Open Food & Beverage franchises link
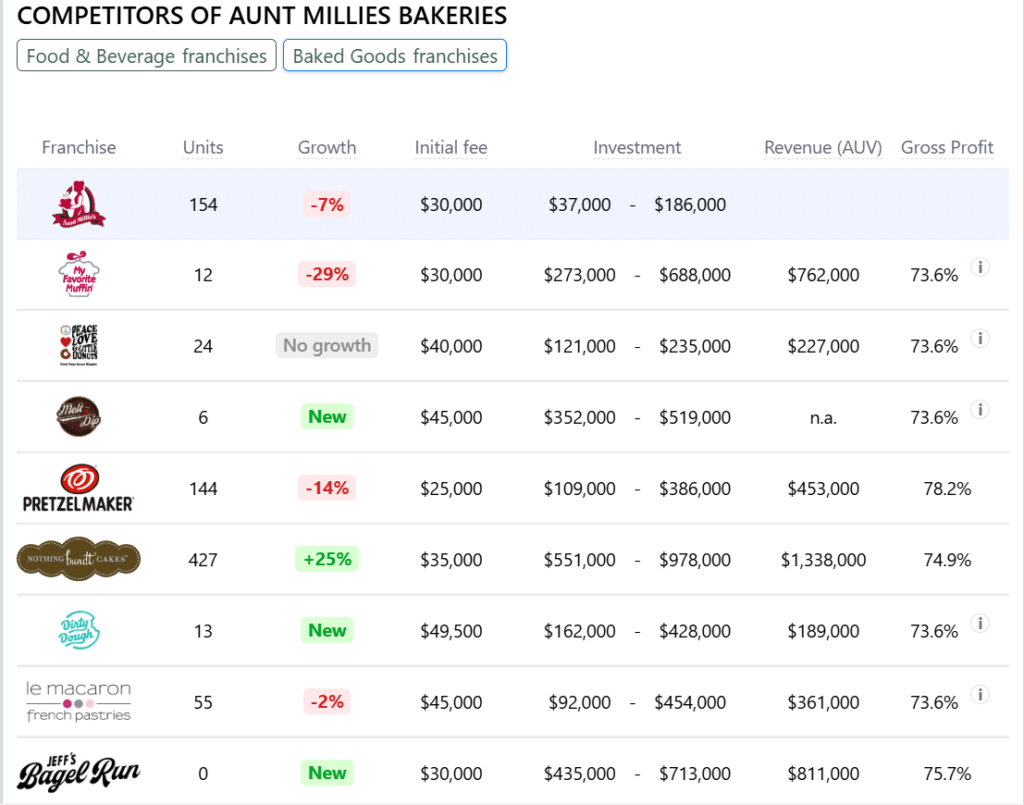 click(x=146, y=55)
